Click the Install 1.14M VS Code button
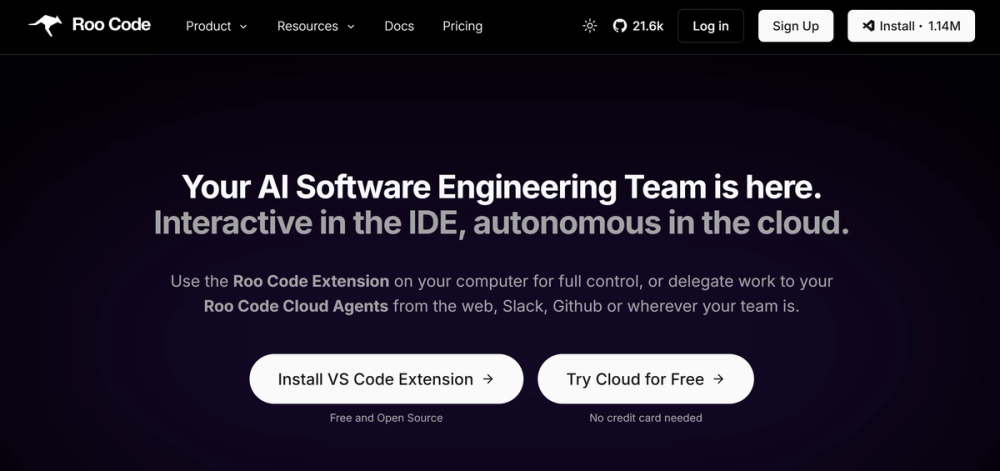 click(911, 26)
